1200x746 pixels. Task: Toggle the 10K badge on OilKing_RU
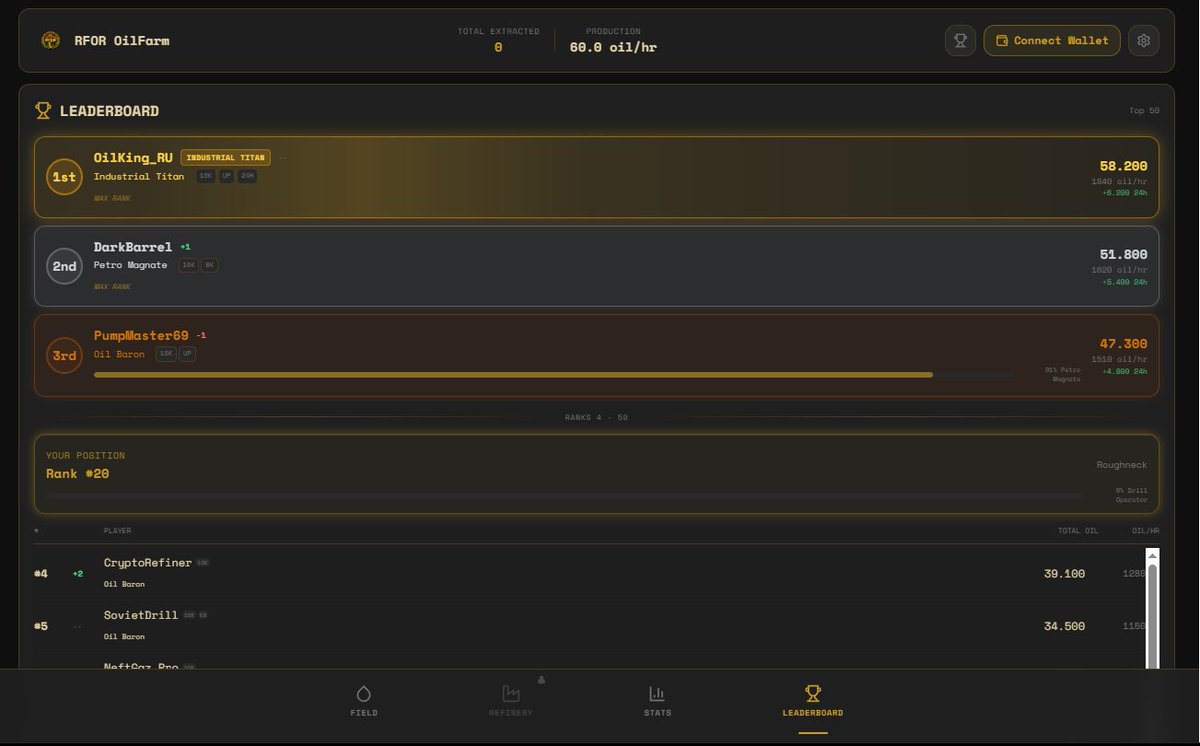[205, 176]
